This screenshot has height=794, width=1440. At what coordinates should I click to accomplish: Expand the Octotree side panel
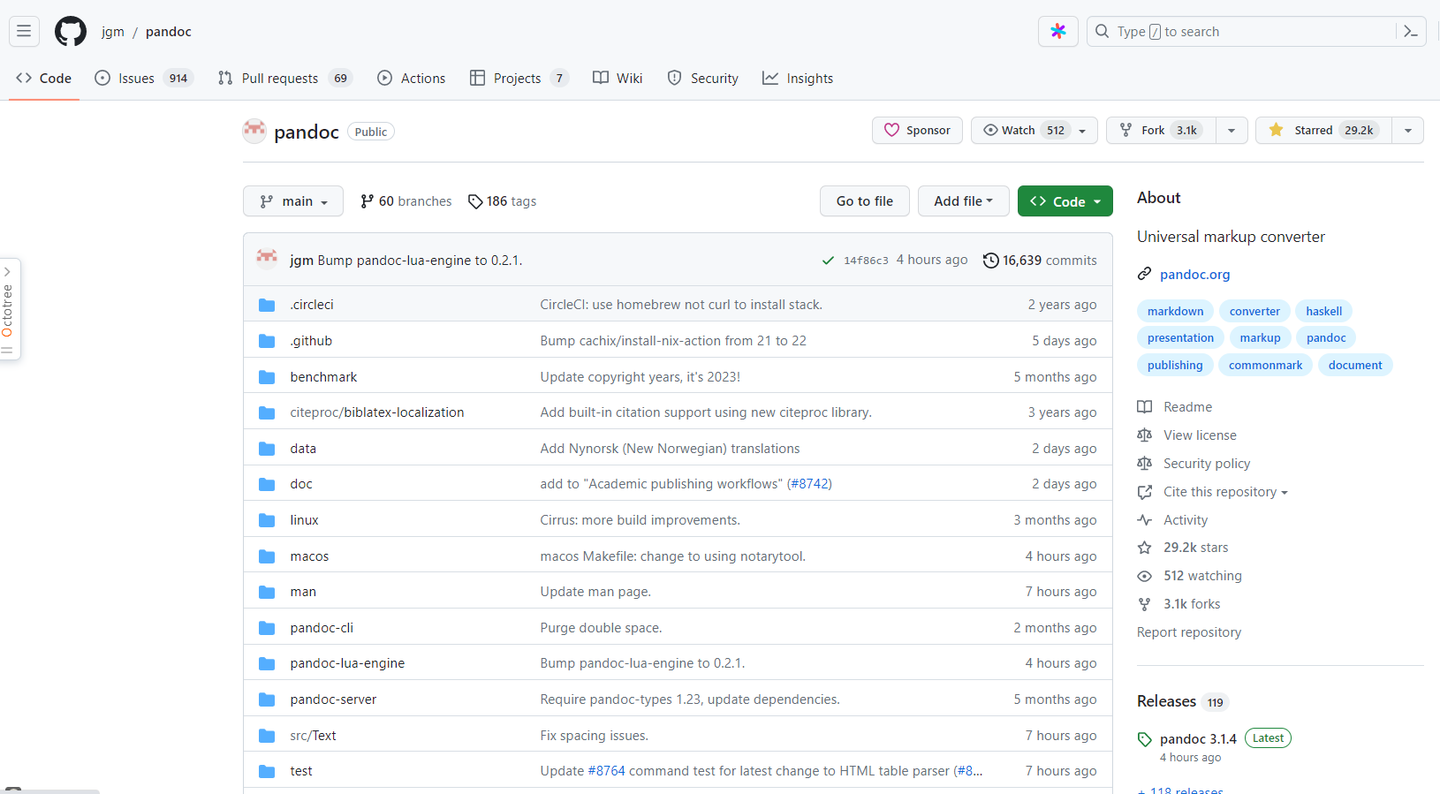coord(8,309)
